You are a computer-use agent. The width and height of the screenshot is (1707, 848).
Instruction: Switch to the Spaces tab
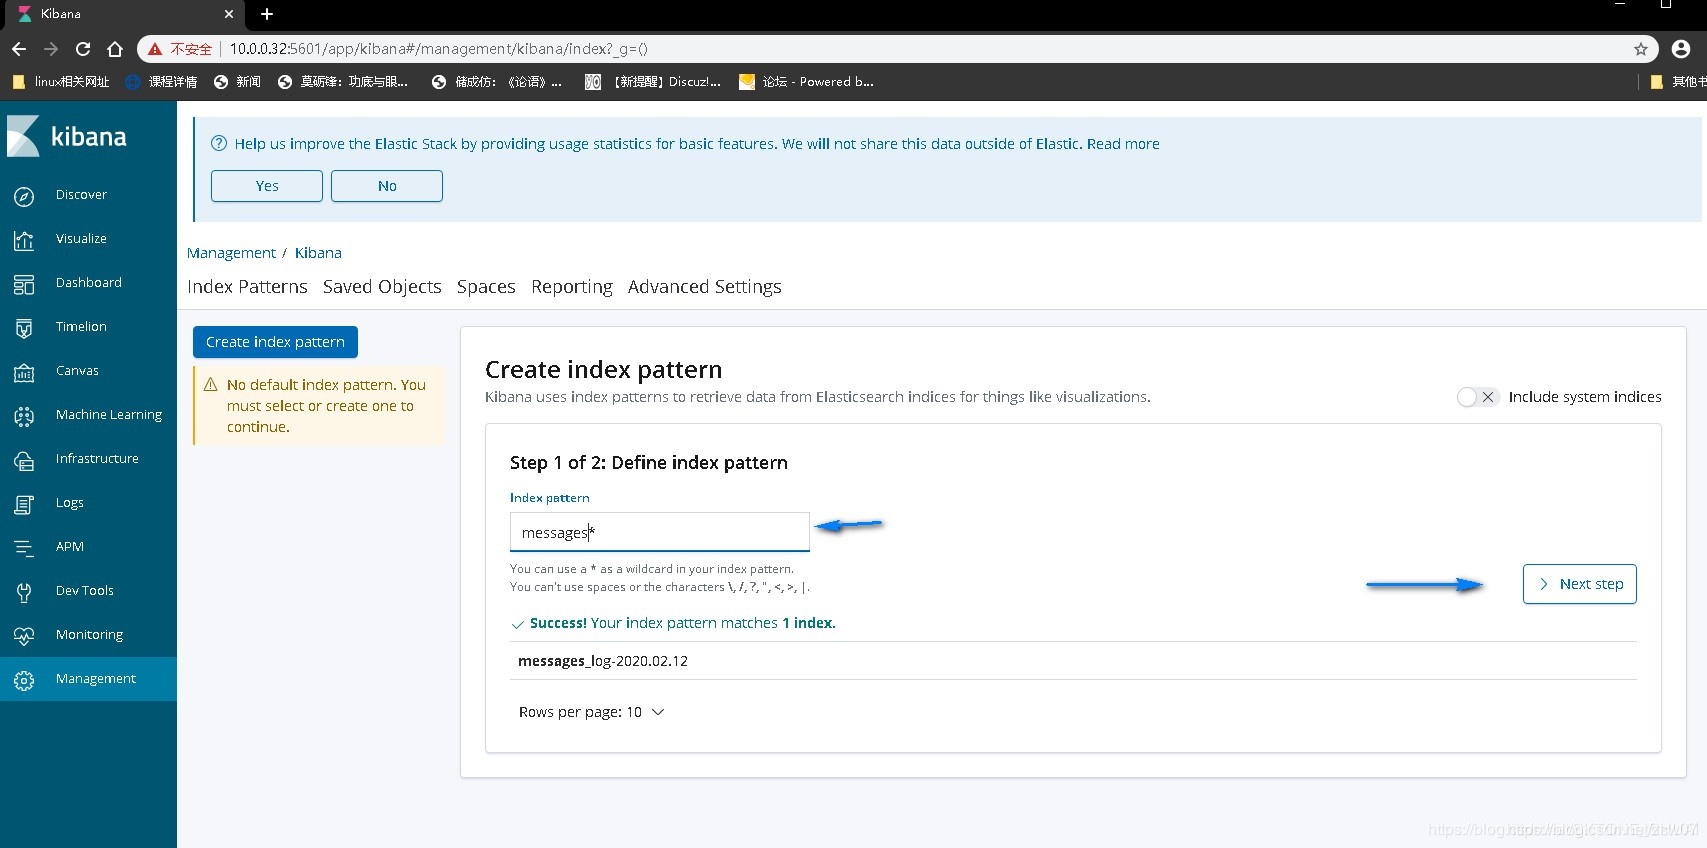(486, 287)
